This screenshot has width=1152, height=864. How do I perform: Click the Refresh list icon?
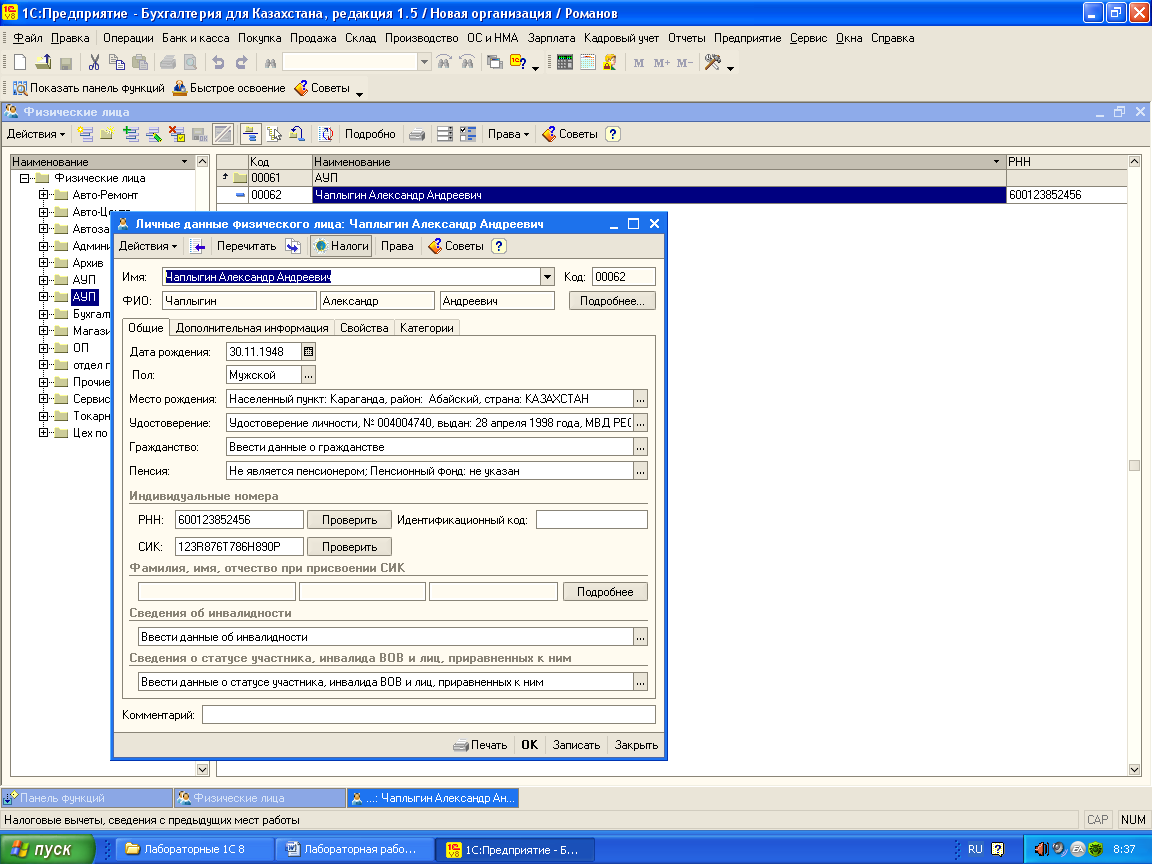326,134
